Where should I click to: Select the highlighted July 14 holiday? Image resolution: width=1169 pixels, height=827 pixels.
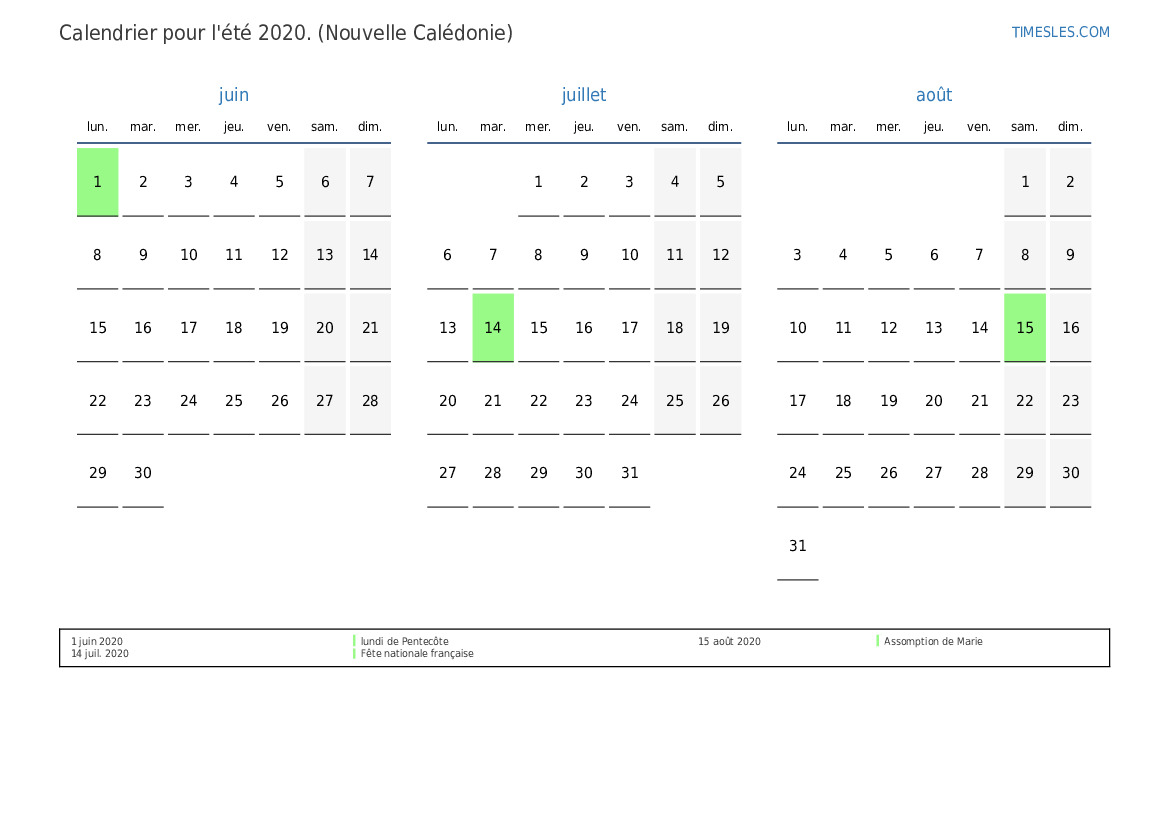coord(493,327)
